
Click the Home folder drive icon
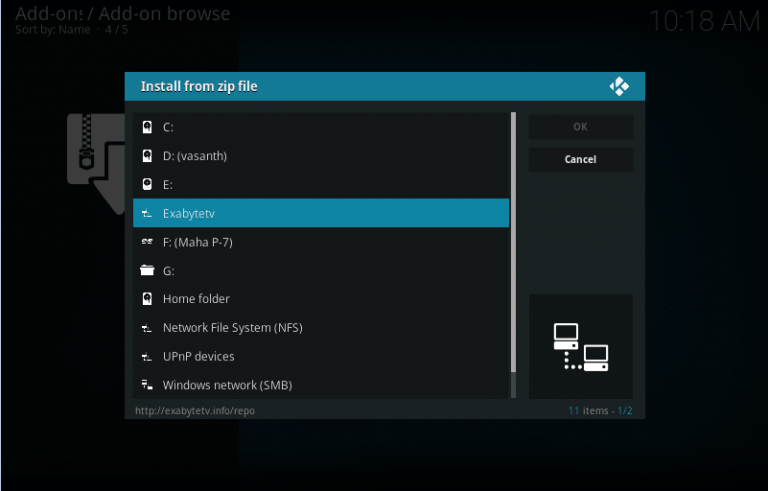(x=147, y=299)
